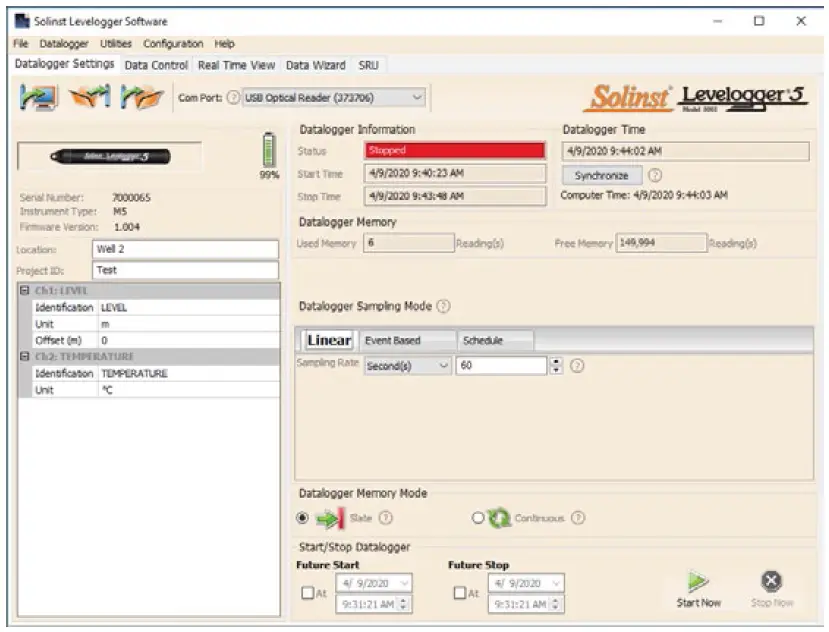
Task: Click the Continuous memory mode help icon
Action: [578, 518]
